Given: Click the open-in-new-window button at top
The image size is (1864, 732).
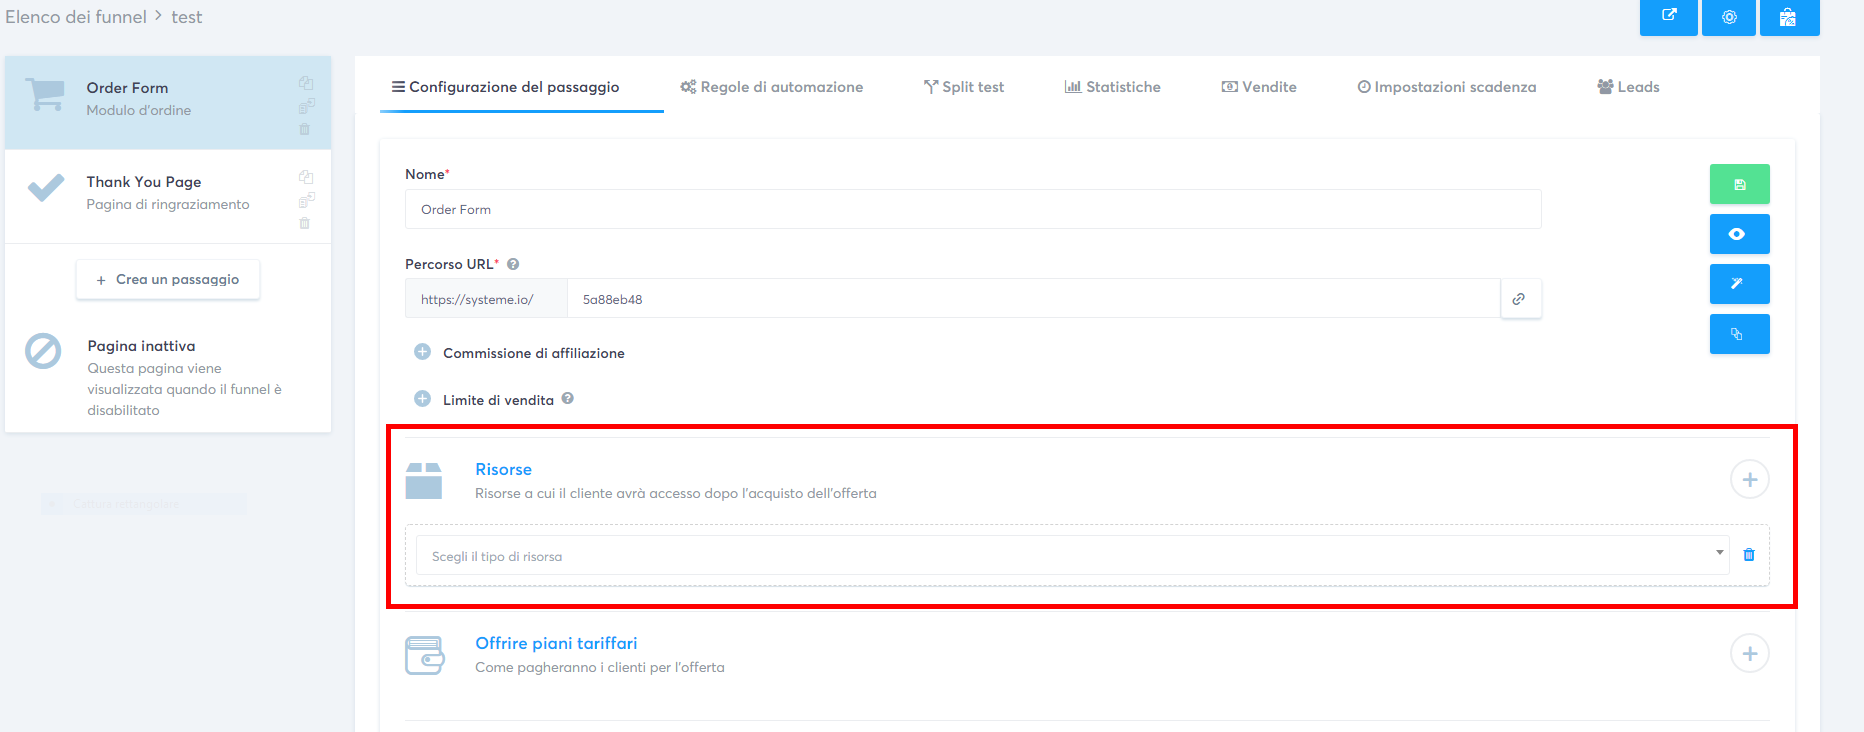Looking at the screenshot, I should 1669,17.
